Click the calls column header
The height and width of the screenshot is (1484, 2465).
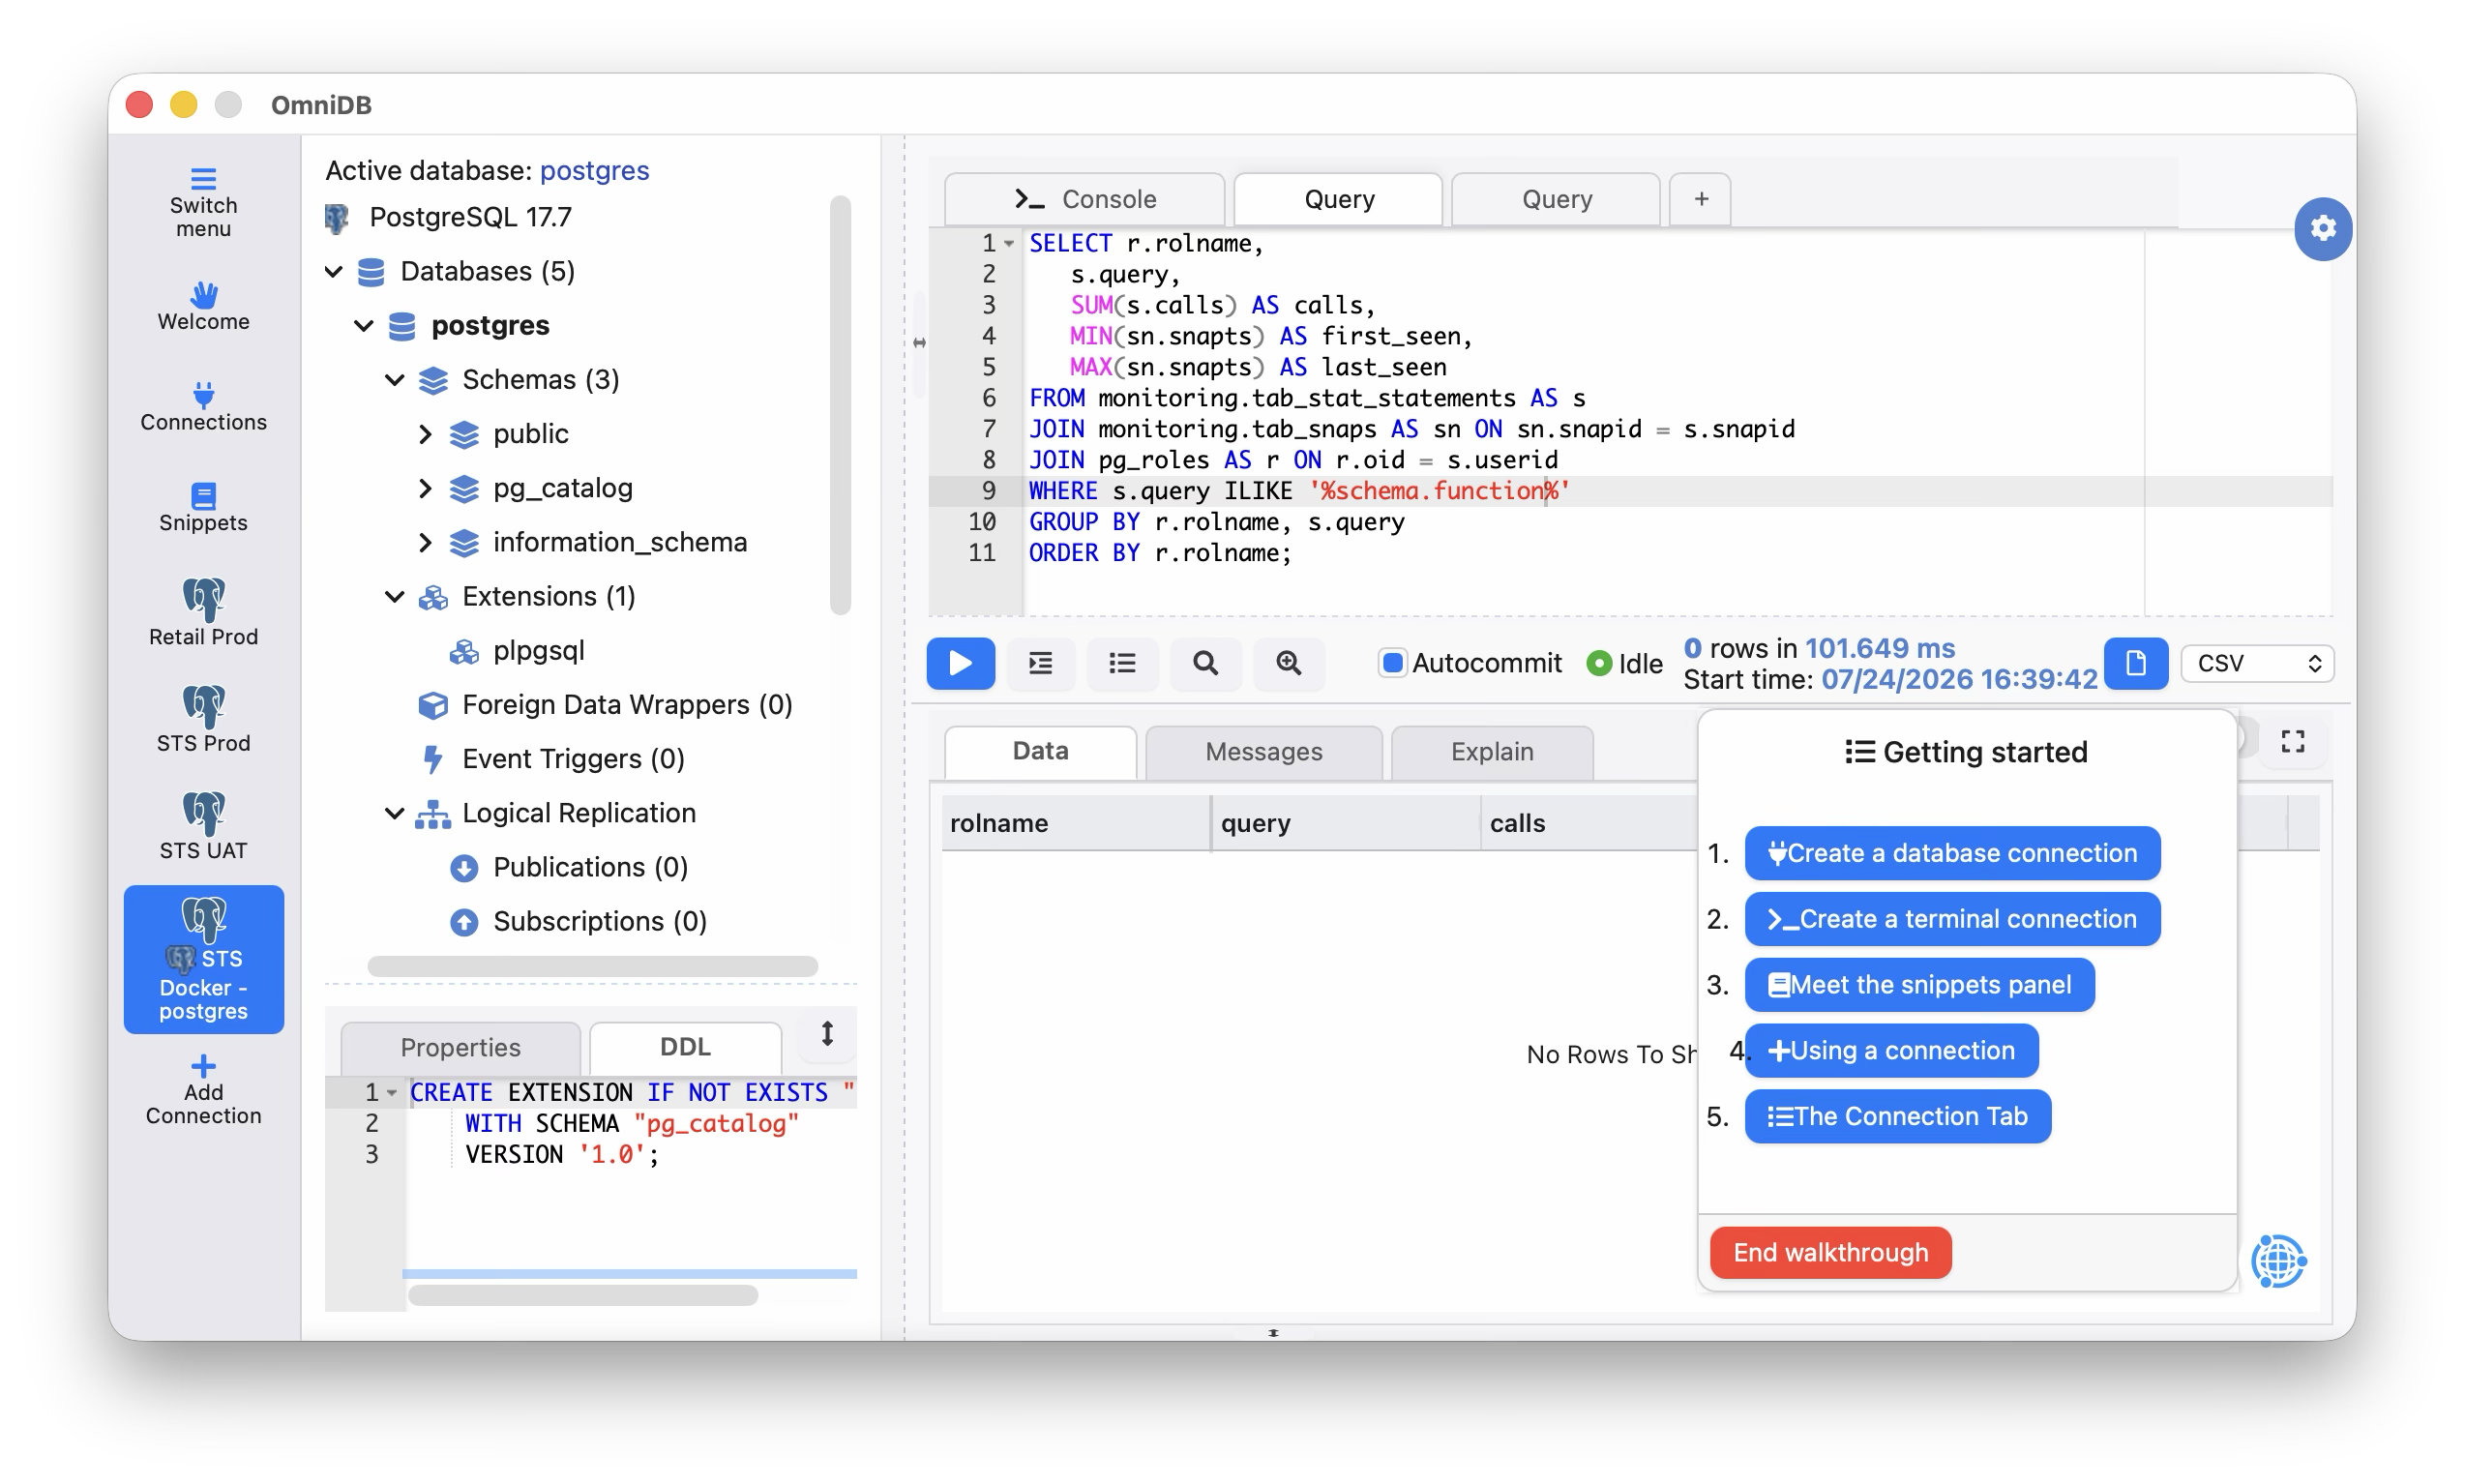click(x=1590, y=823)
